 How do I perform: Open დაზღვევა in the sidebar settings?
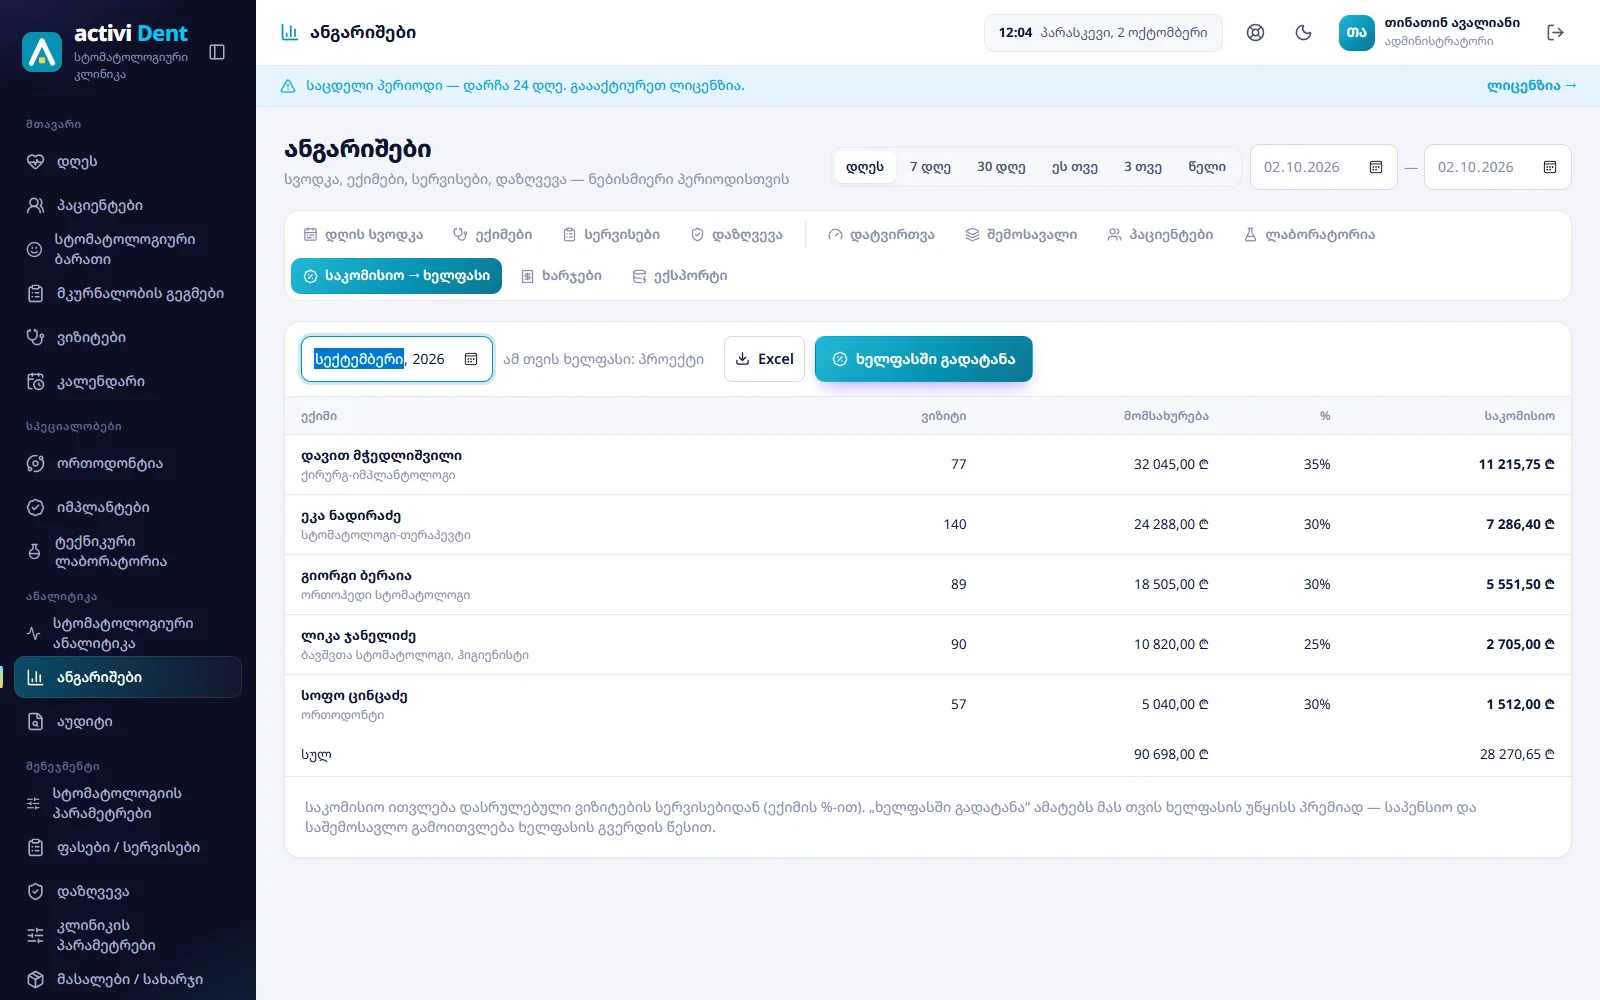pos(128,891)
